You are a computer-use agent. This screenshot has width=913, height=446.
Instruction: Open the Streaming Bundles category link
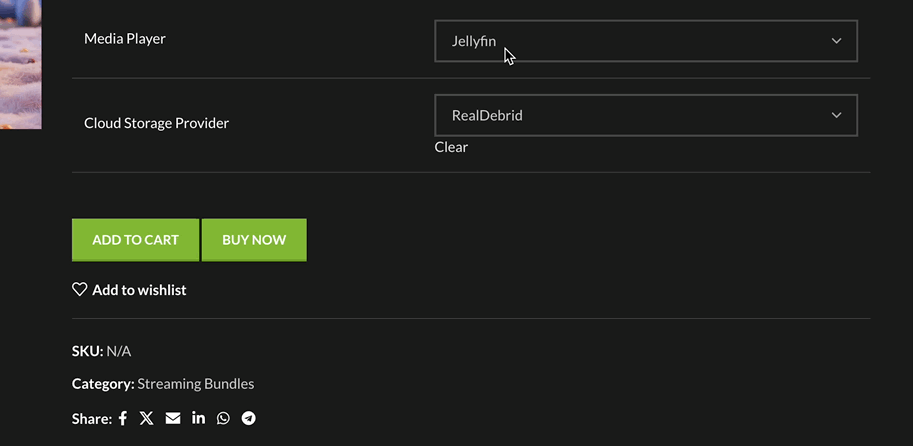click(196, 384)
